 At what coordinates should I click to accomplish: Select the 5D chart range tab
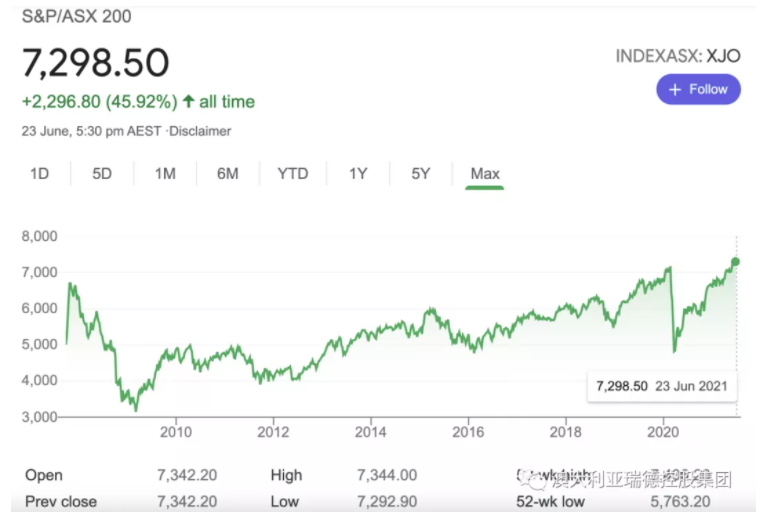(102, 173)
